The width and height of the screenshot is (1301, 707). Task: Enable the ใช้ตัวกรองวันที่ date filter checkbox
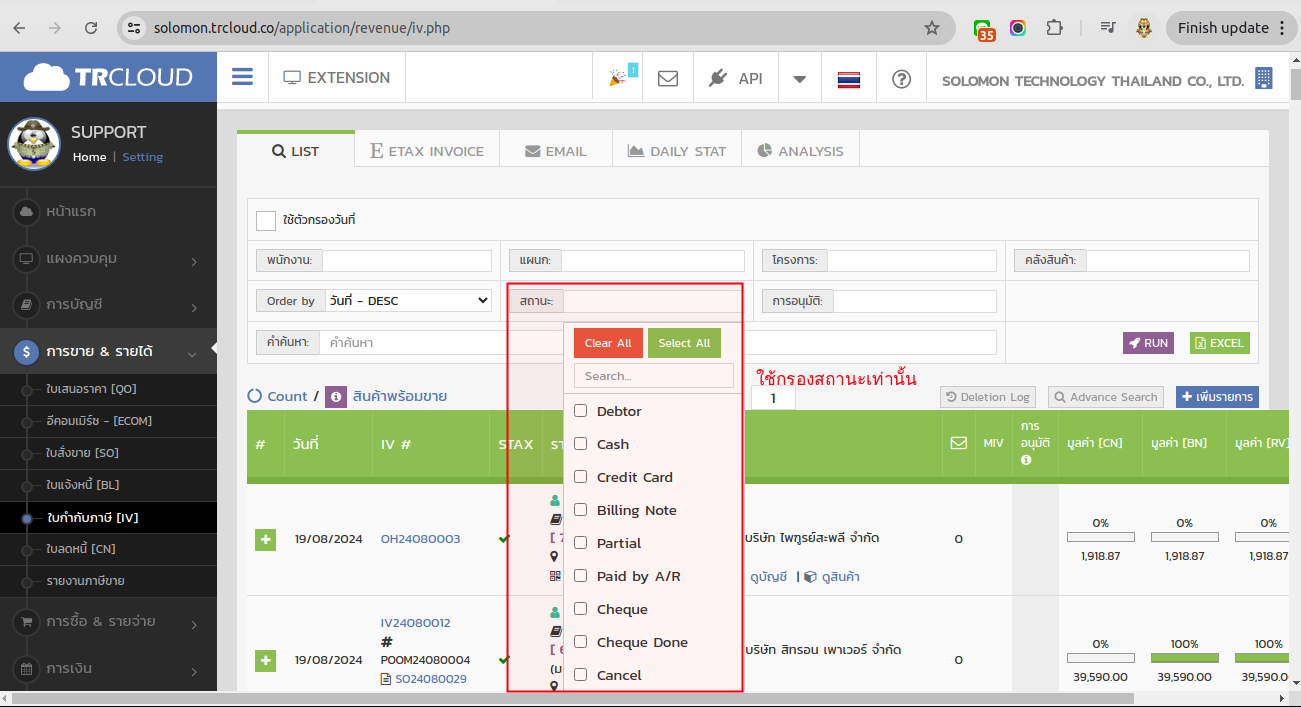266,220
